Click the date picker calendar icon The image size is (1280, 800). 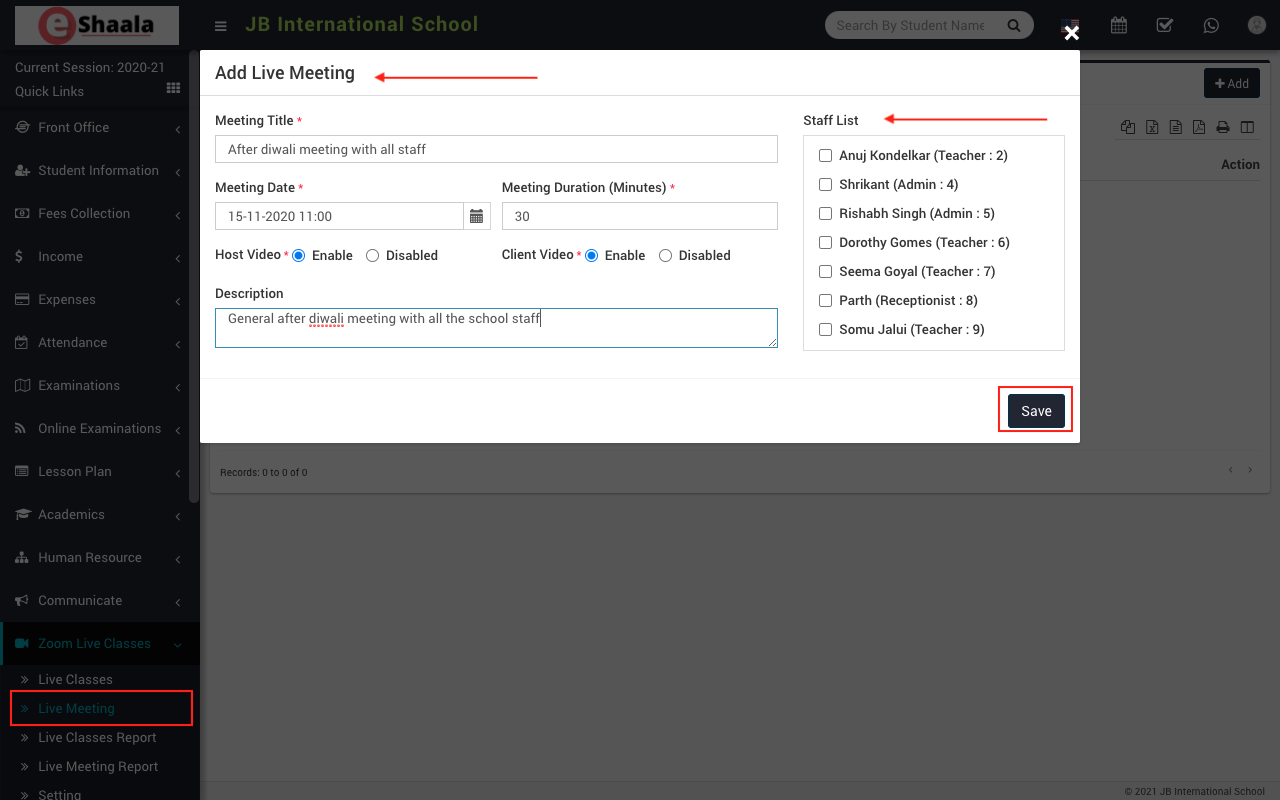click(476, 216)
